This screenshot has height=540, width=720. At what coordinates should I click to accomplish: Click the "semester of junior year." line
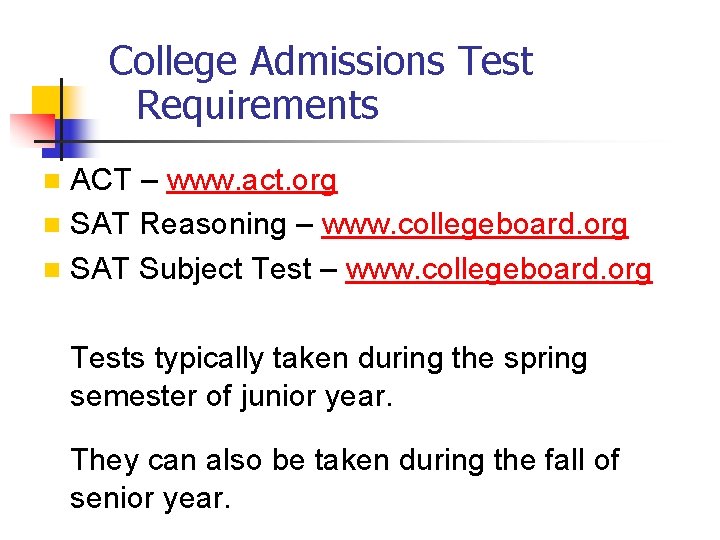[232, 396]
